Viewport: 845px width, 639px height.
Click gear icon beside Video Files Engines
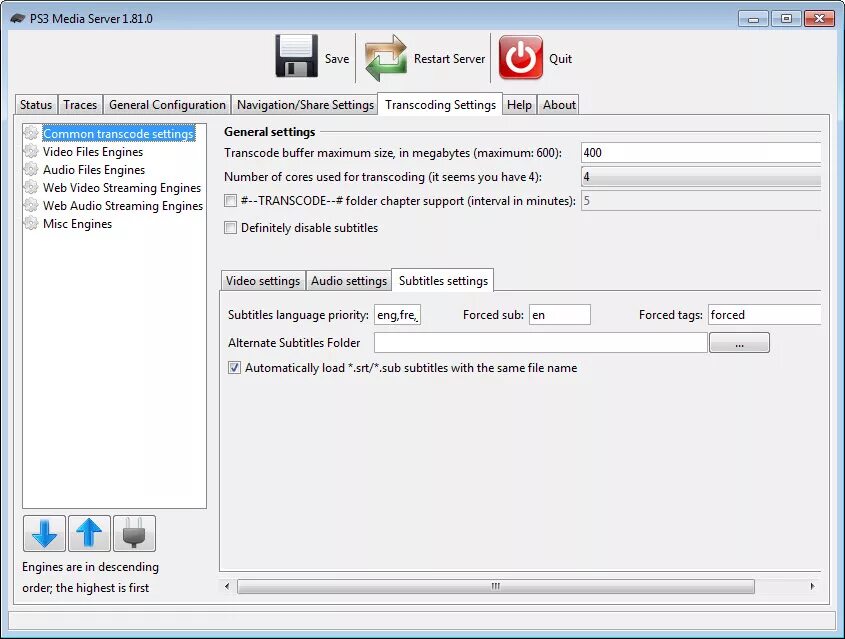31,151
